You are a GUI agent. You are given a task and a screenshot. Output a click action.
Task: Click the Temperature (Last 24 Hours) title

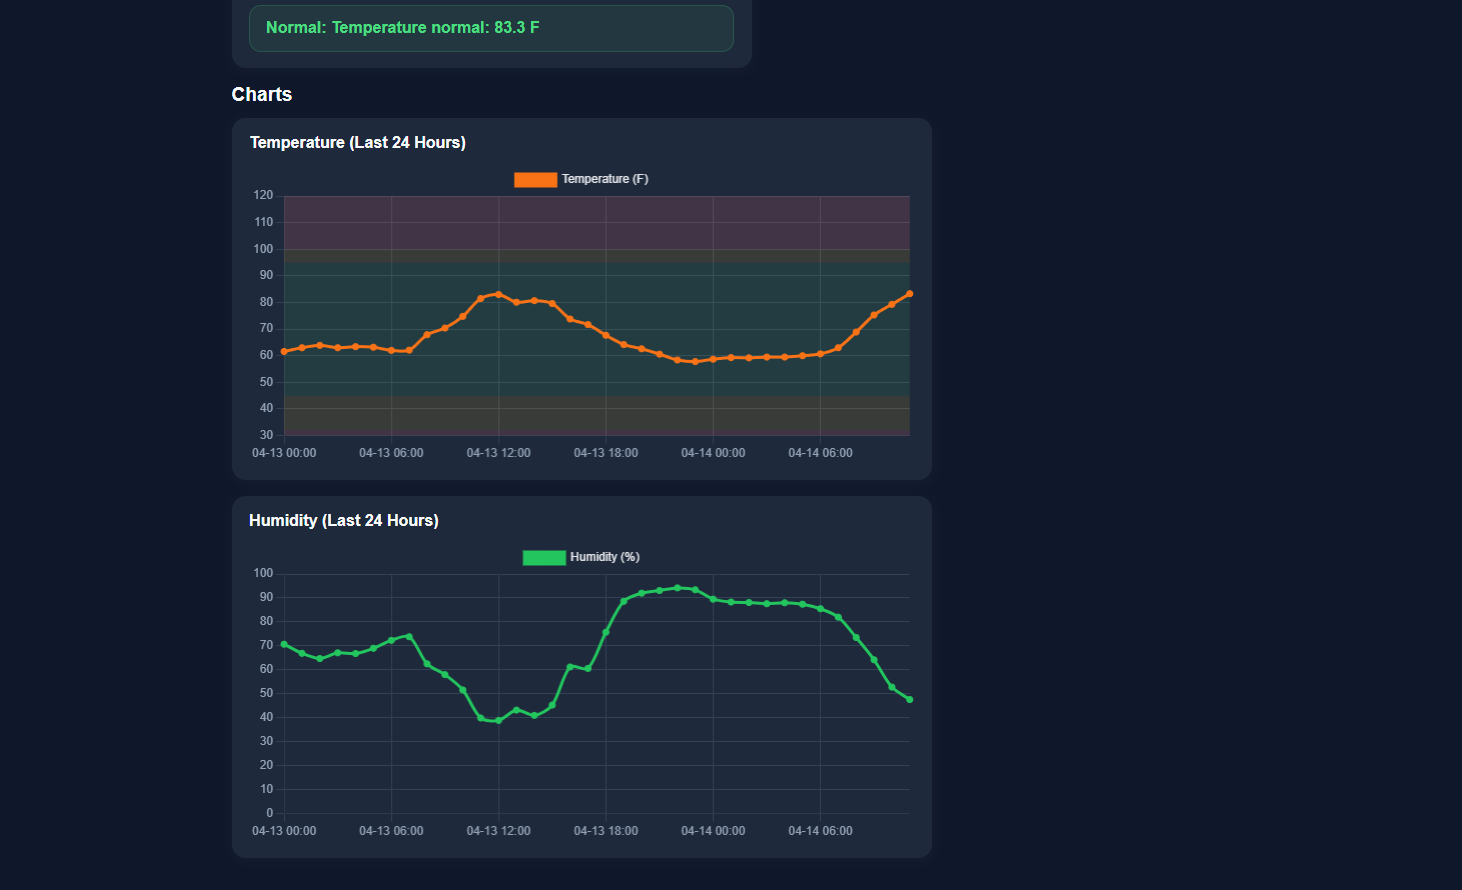(x=358, y=142)
